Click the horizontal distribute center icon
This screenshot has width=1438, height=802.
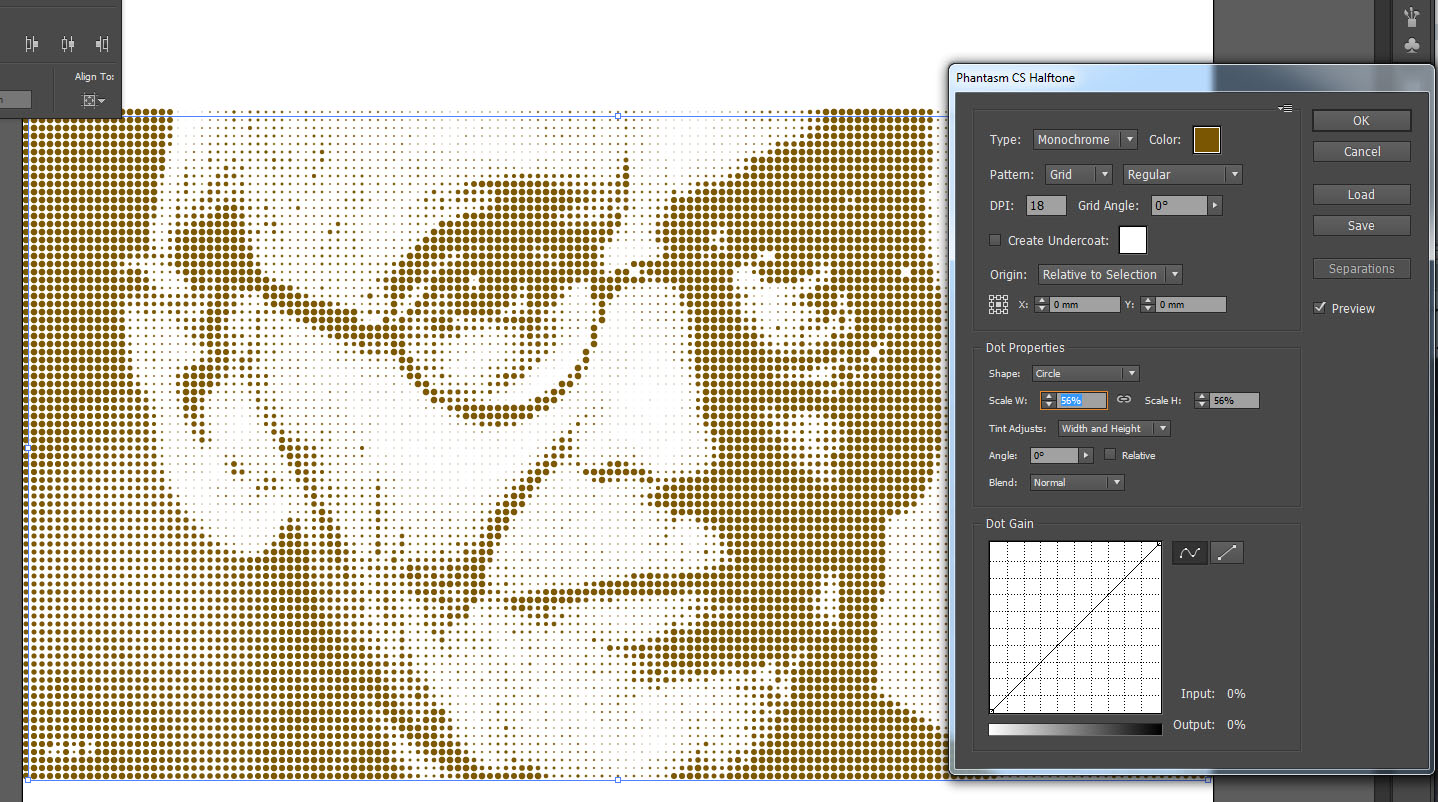coord(67,44)
